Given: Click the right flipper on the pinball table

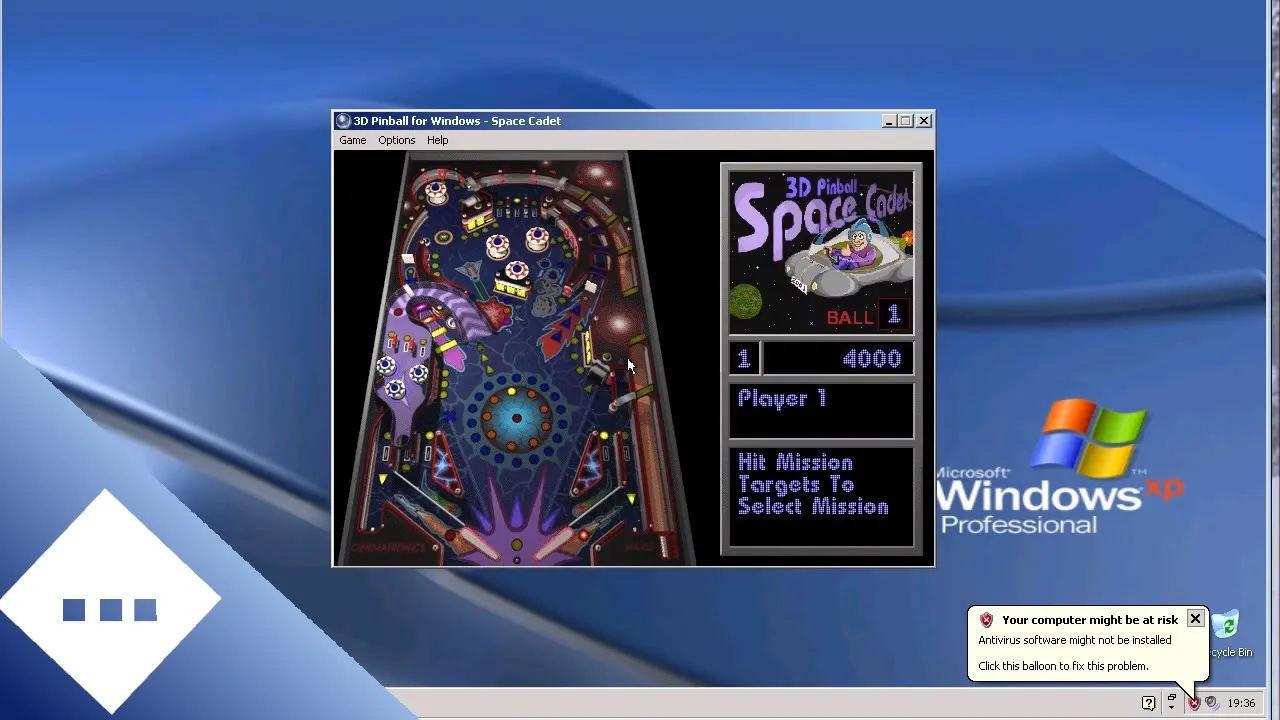Looking at the screenshot, I should click(x=554, y=545).
